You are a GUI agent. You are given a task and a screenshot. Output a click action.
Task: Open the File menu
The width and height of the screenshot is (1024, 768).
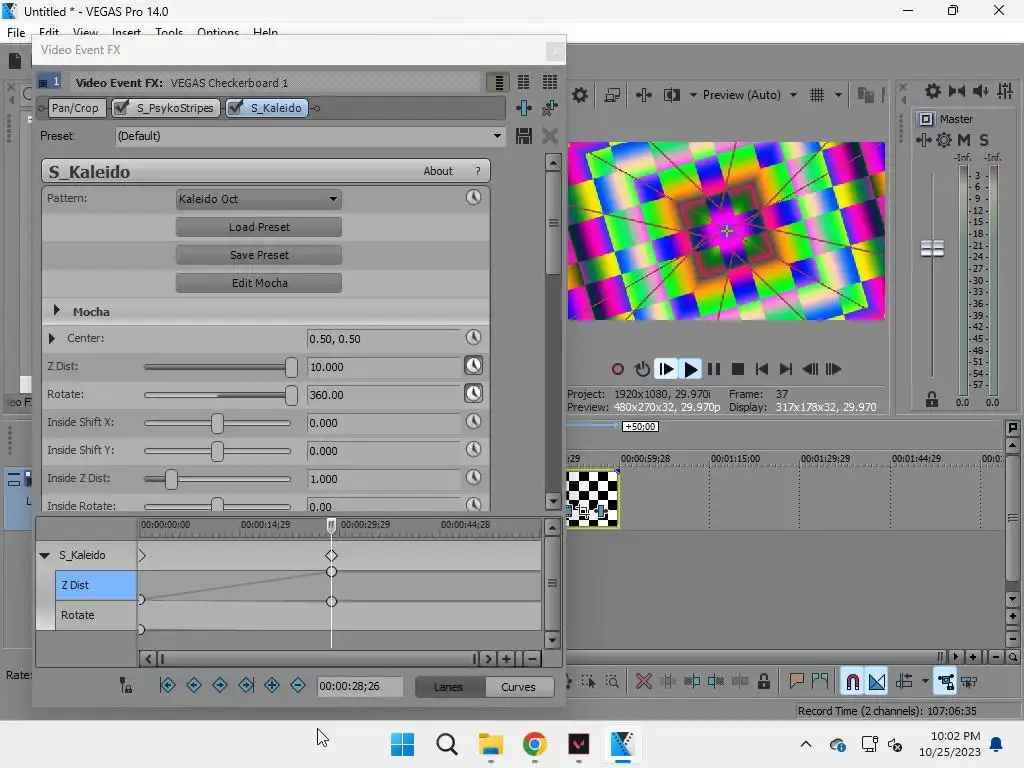click(x=16, y=33)
